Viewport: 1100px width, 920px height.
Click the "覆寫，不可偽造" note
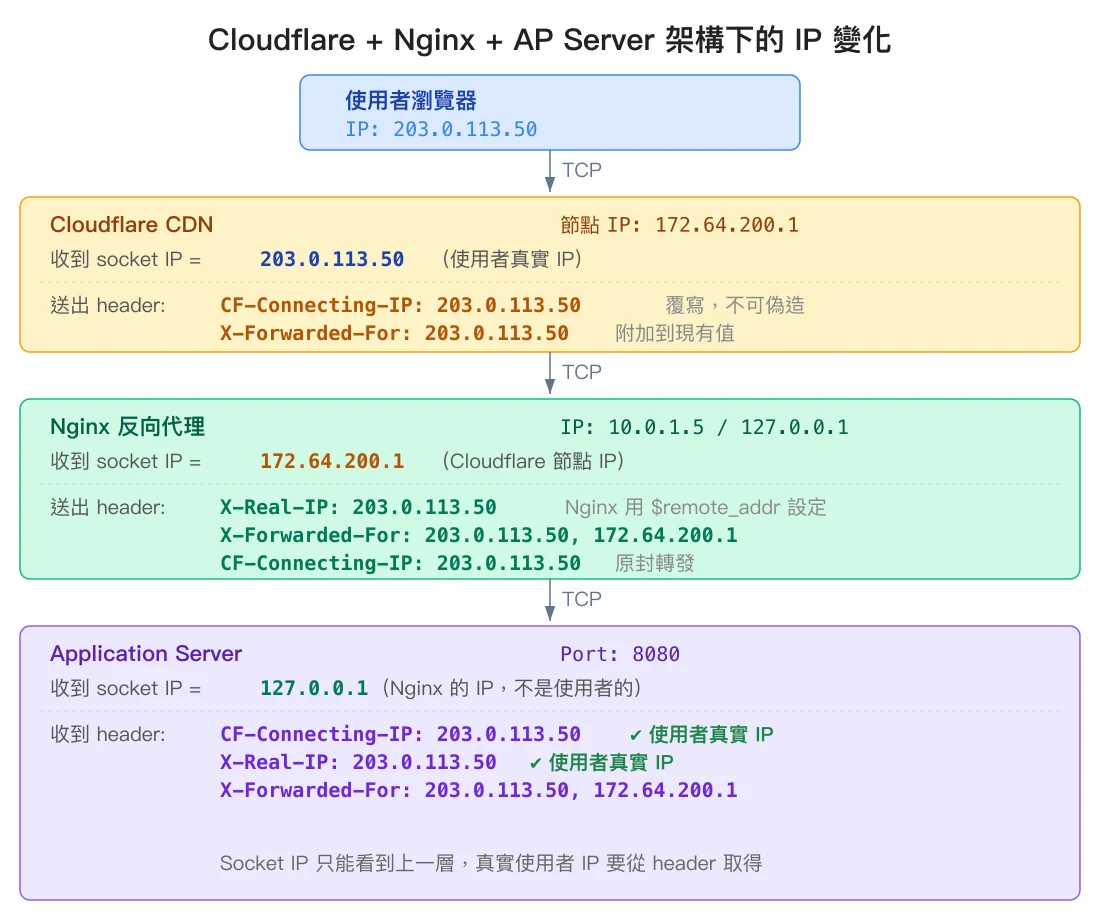click(735, 305)
